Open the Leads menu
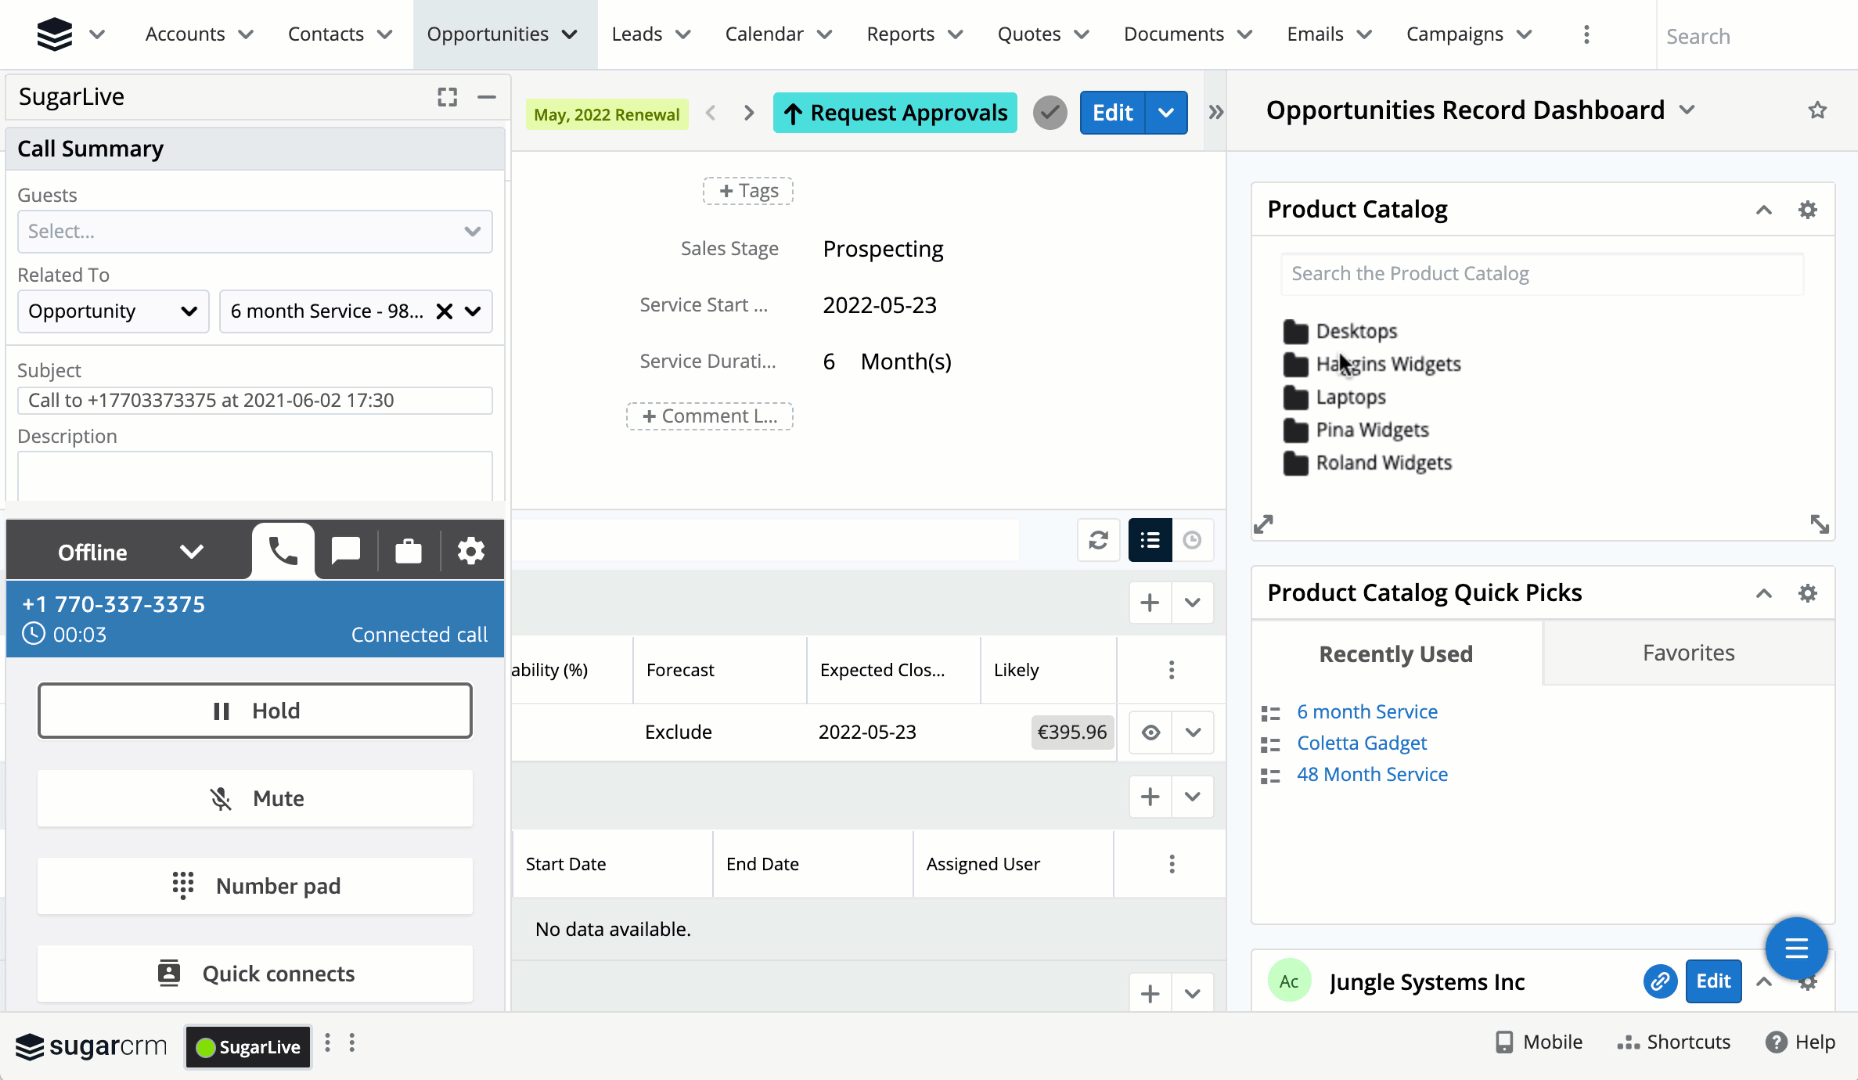Screen dimensions: 1858x1080 (651, 34)
